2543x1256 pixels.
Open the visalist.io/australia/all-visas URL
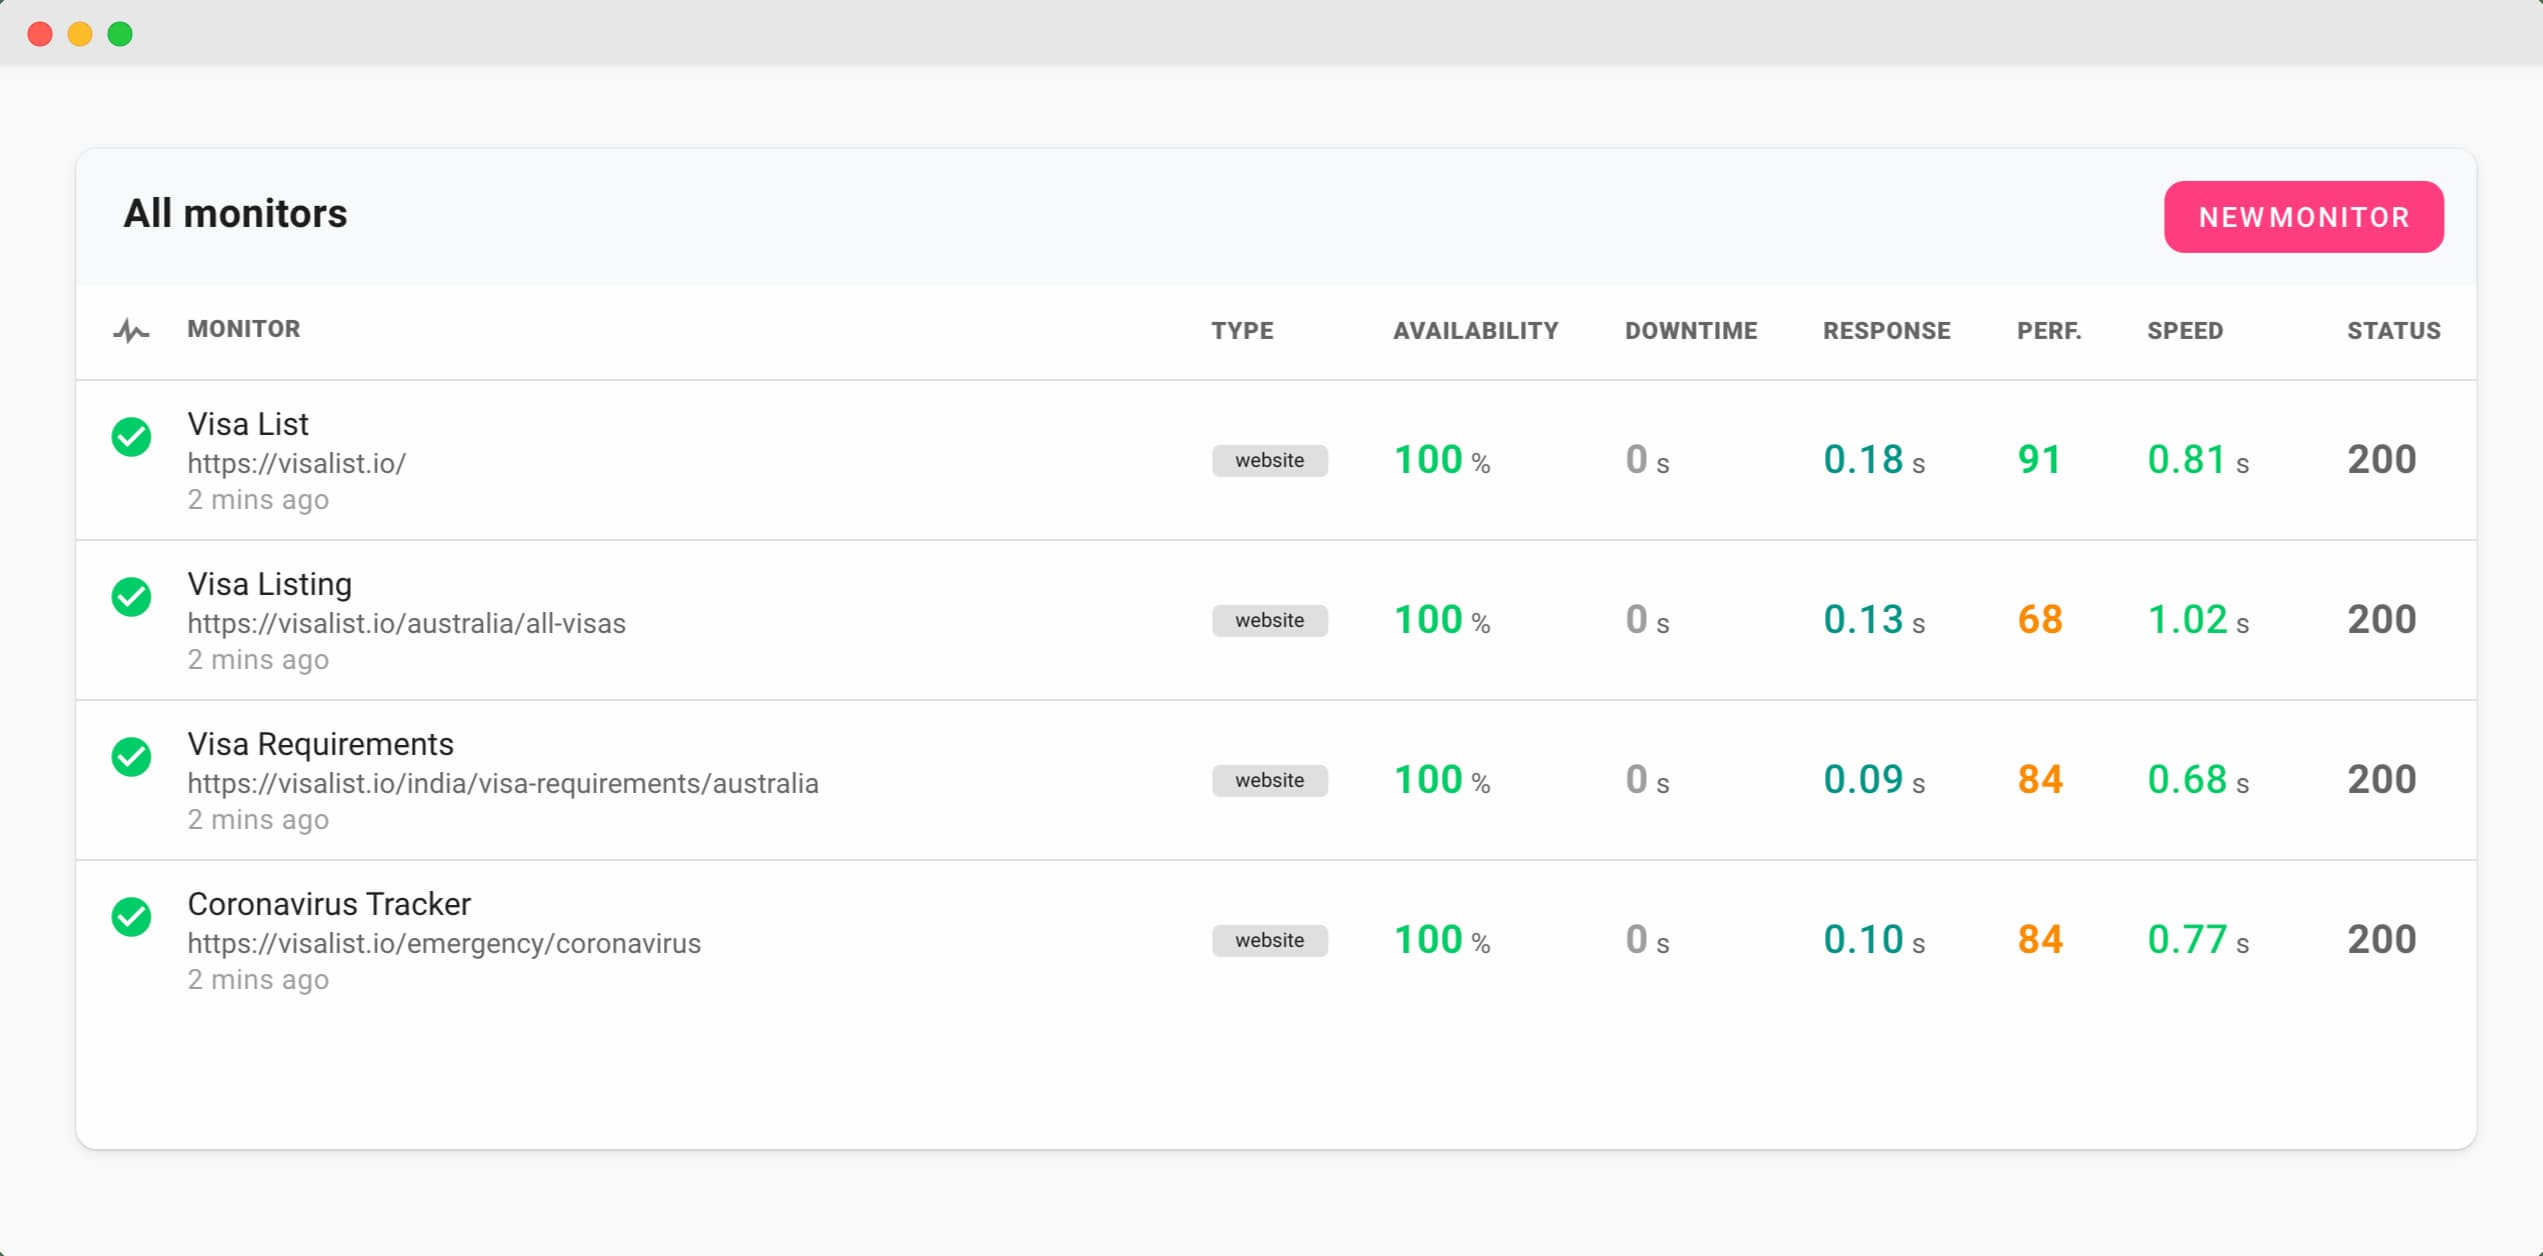point(406,623)
